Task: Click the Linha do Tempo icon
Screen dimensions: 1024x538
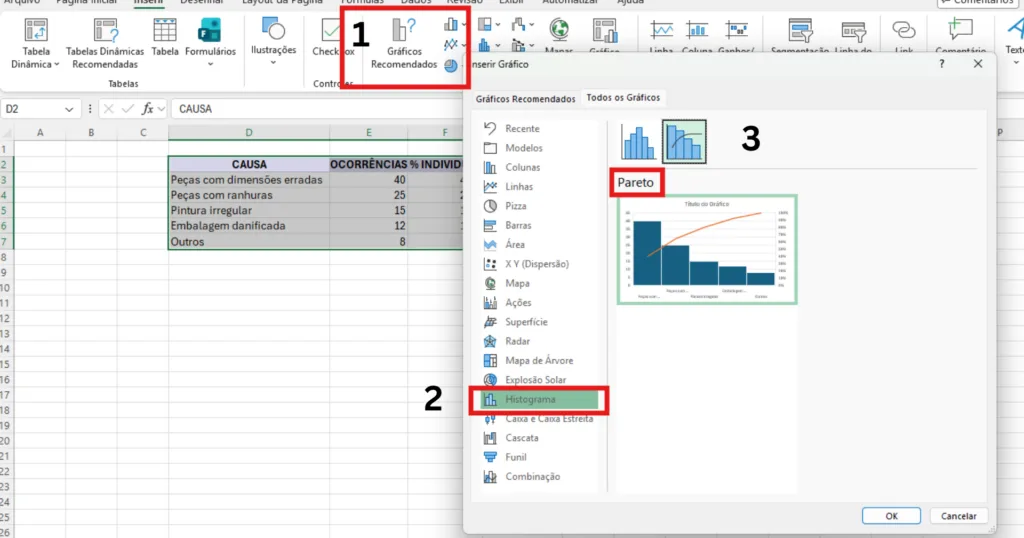Action: tap(853, 31)
